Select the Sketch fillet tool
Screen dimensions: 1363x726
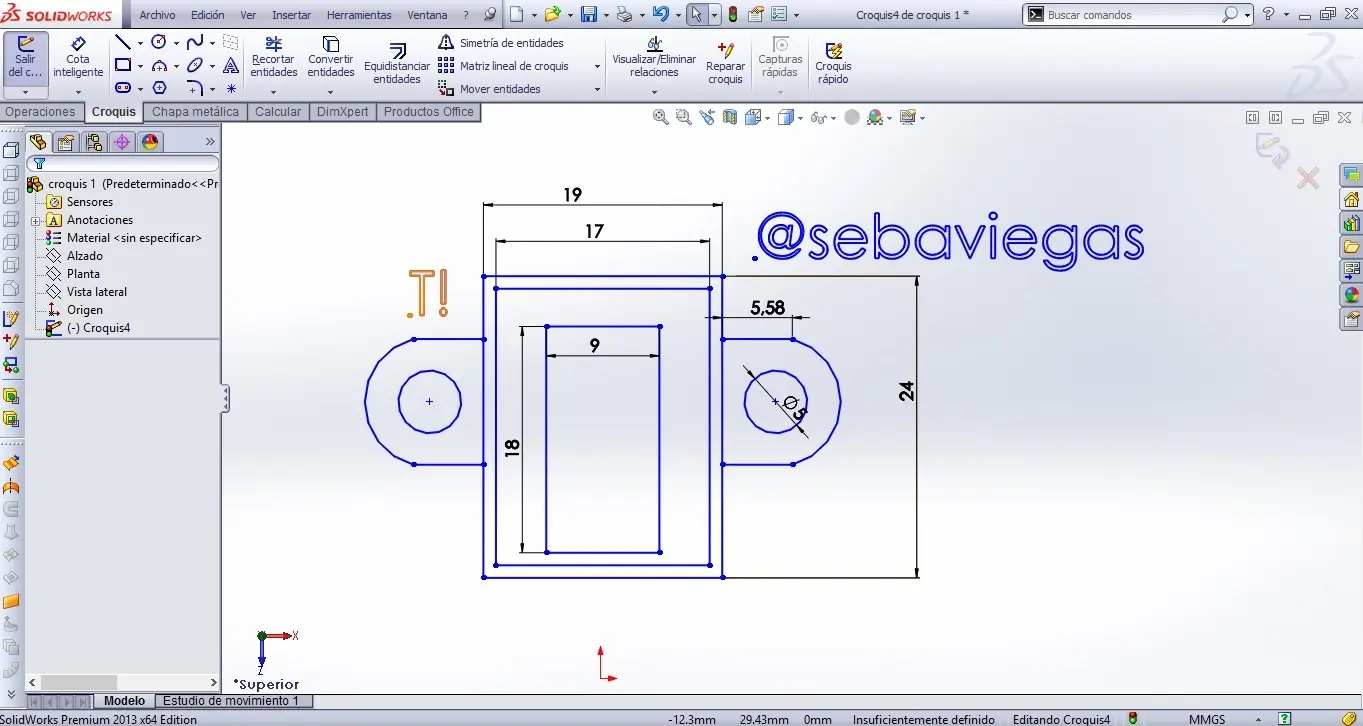click(195, 88)
